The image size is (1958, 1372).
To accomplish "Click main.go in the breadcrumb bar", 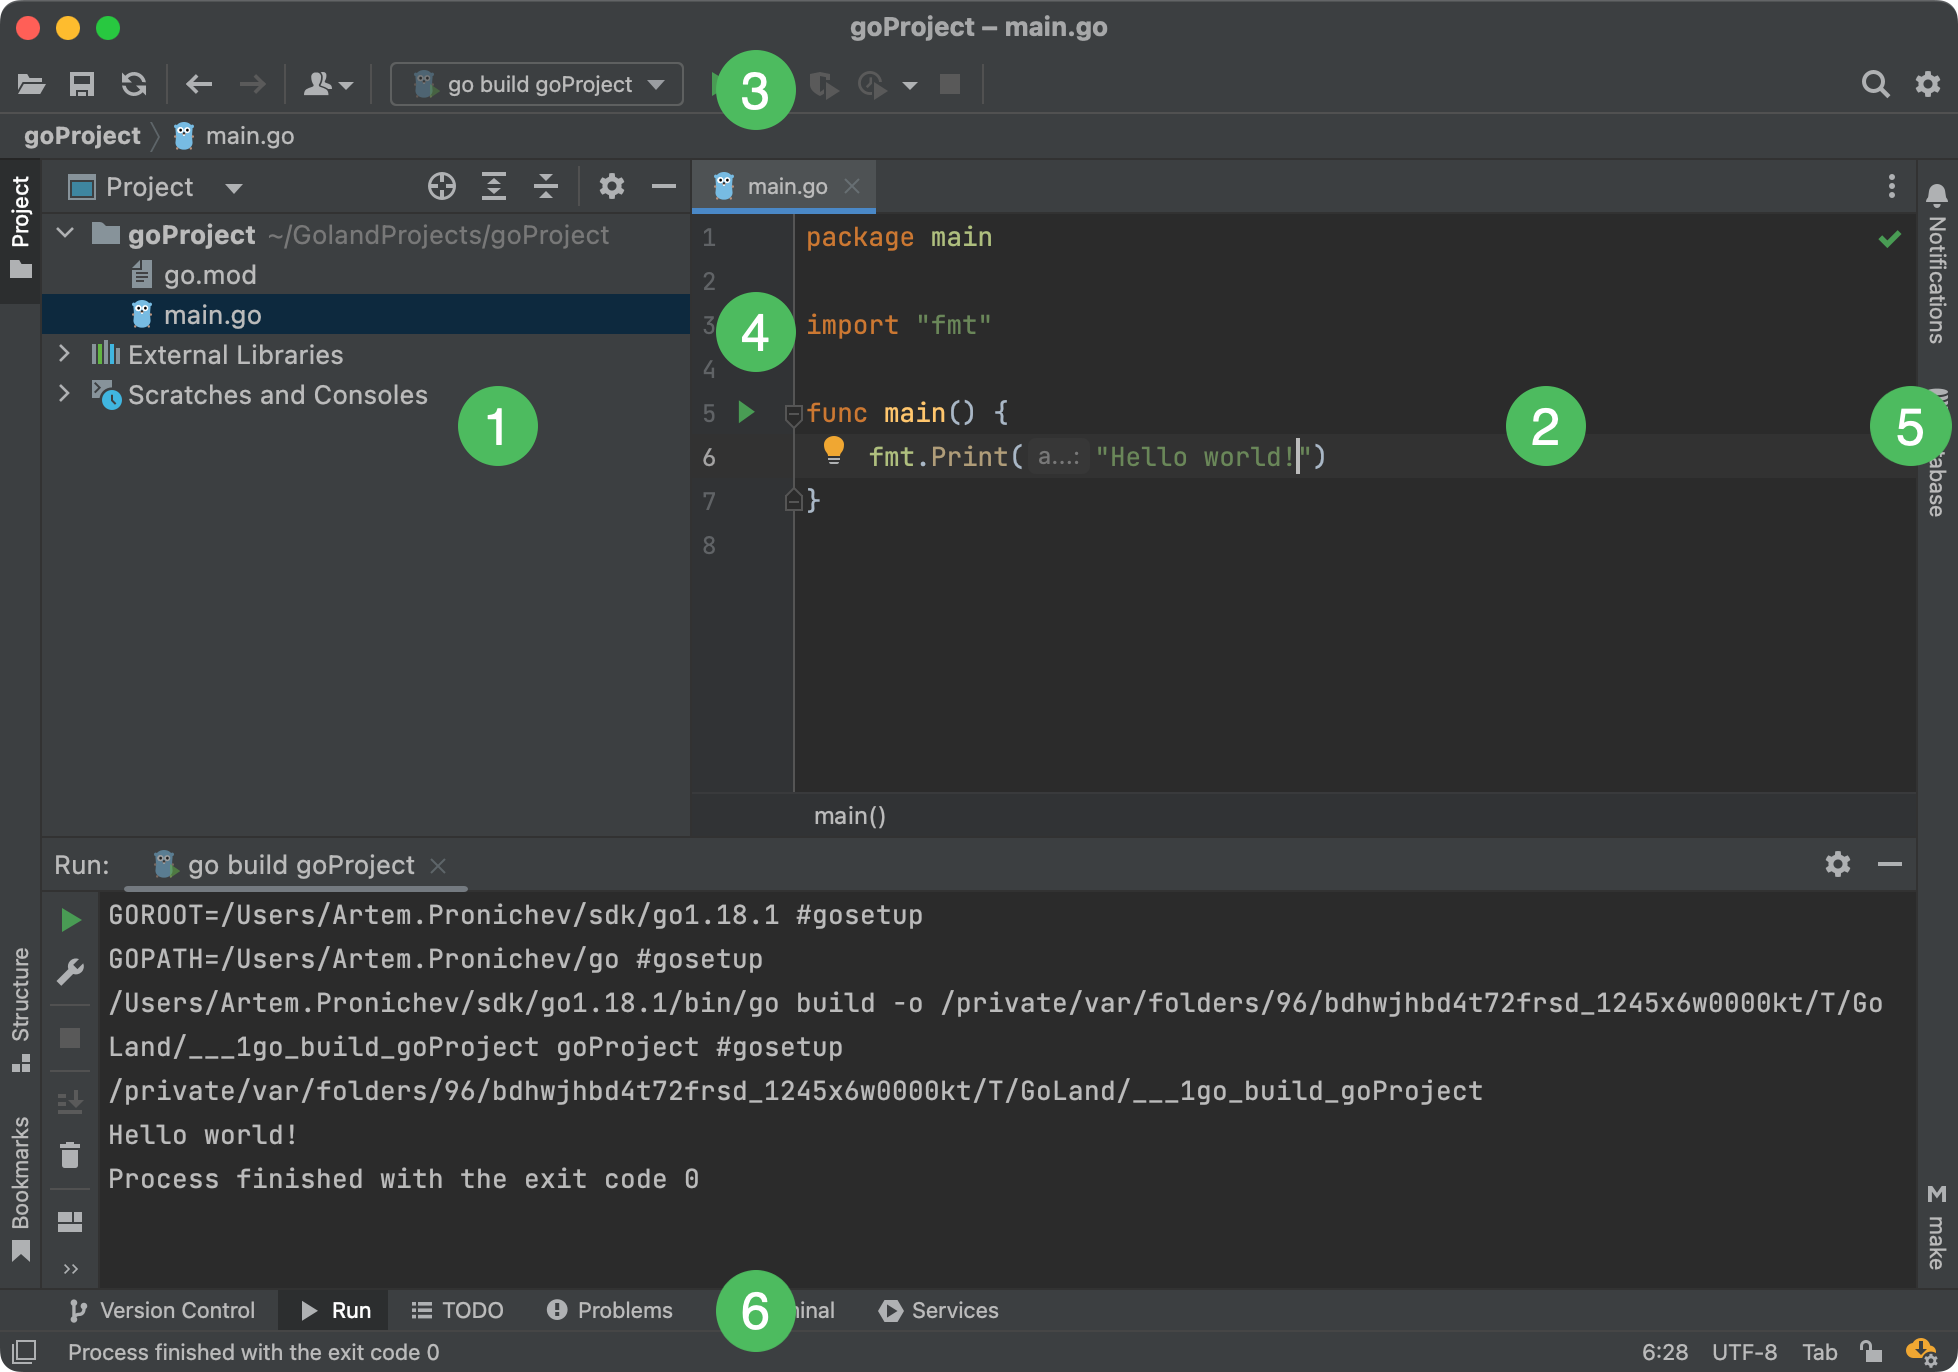I will click(x=235, y=136).
